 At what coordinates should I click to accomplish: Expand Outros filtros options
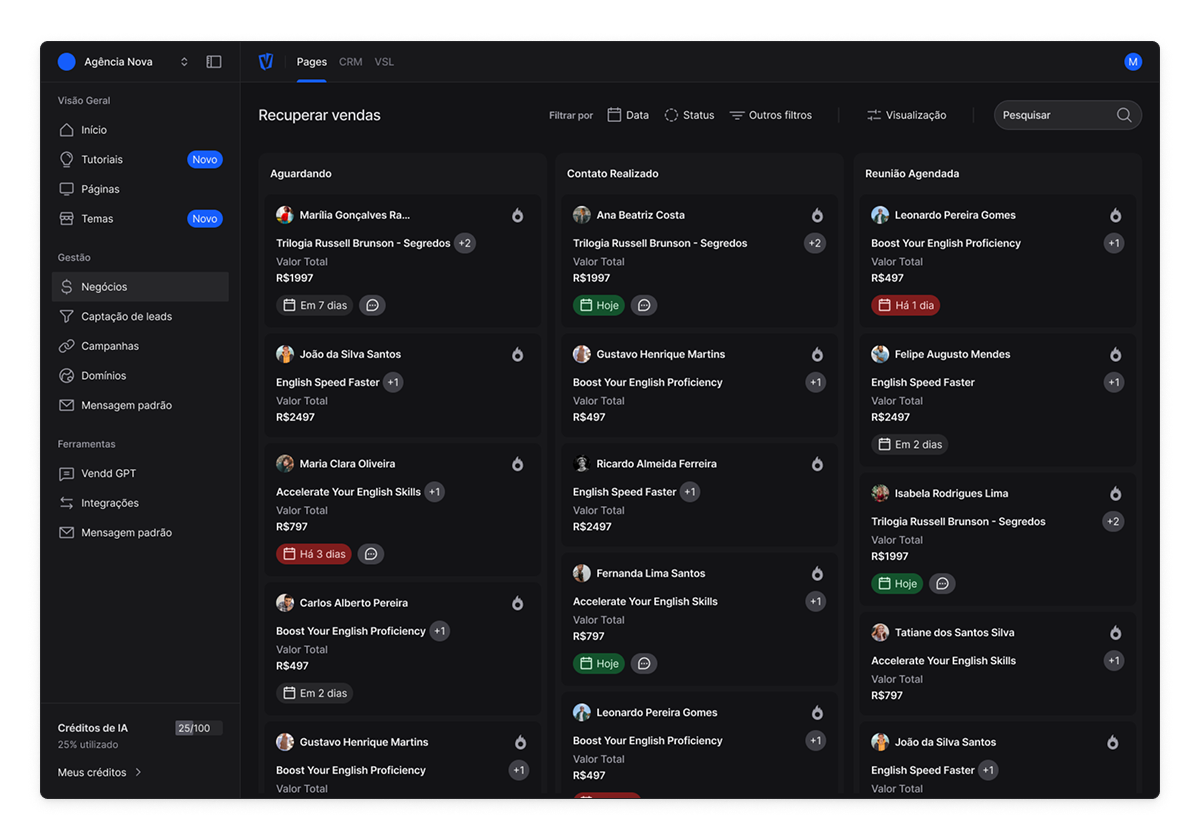pyautogui.click(x=770, y=115)
